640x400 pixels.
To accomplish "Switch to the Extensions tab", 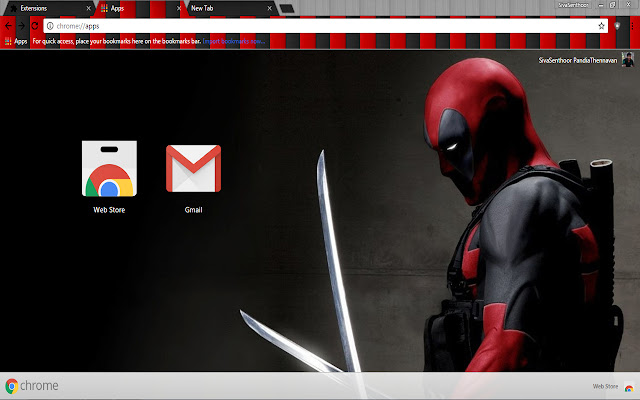I will coord(49,8).
